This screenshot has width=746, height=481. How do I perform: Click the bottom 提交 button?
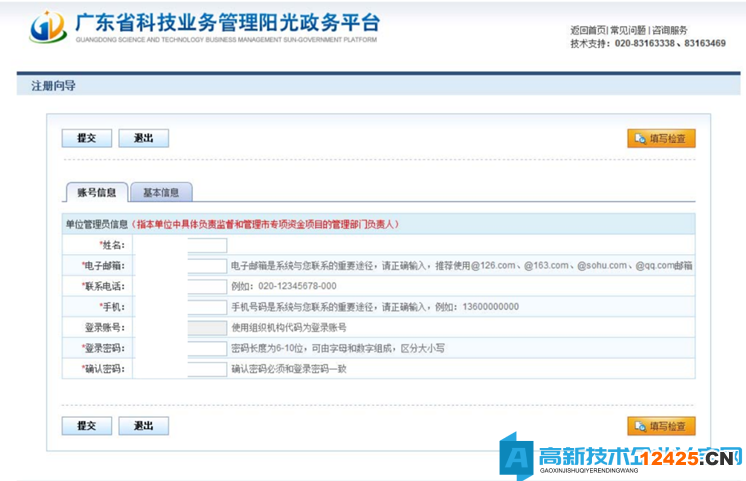click(87, 426)
